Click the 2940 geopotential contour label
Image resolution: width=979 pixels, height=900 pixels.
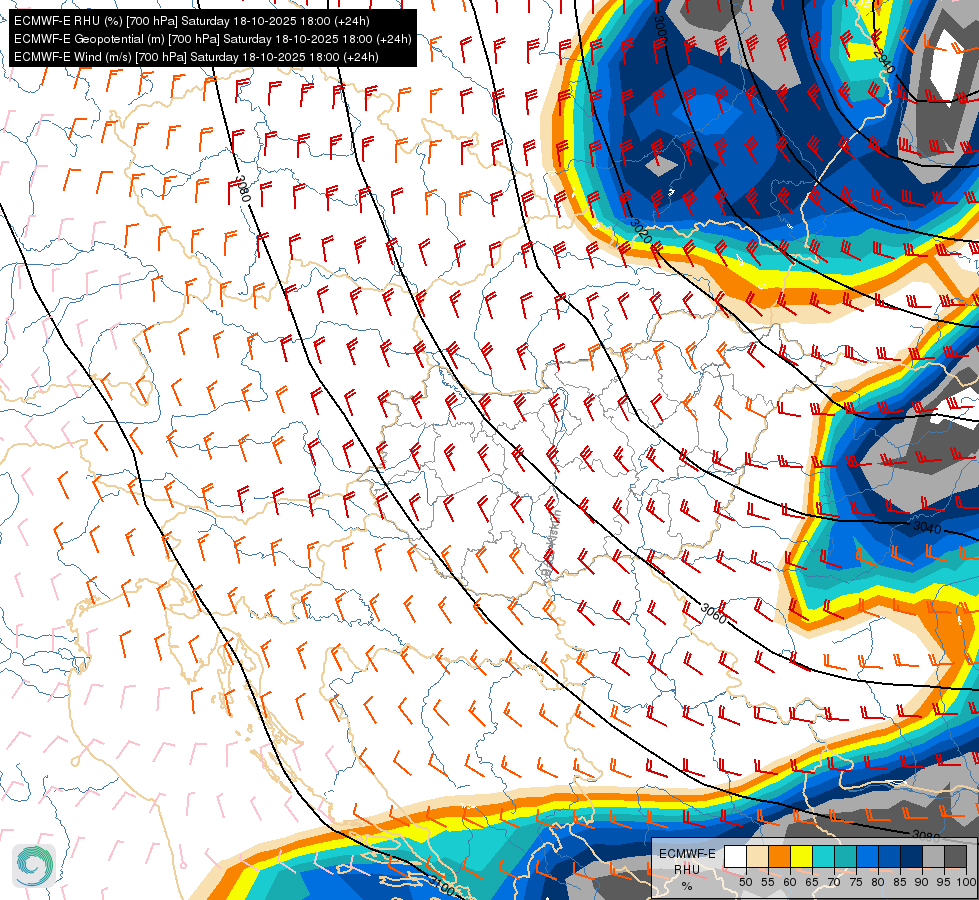[x=883, y=61]
